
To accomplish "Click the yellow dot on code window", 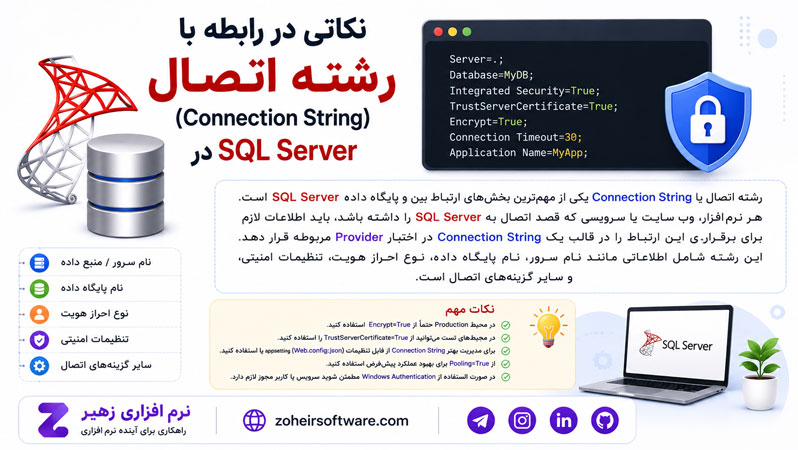I will coord(452,32).
